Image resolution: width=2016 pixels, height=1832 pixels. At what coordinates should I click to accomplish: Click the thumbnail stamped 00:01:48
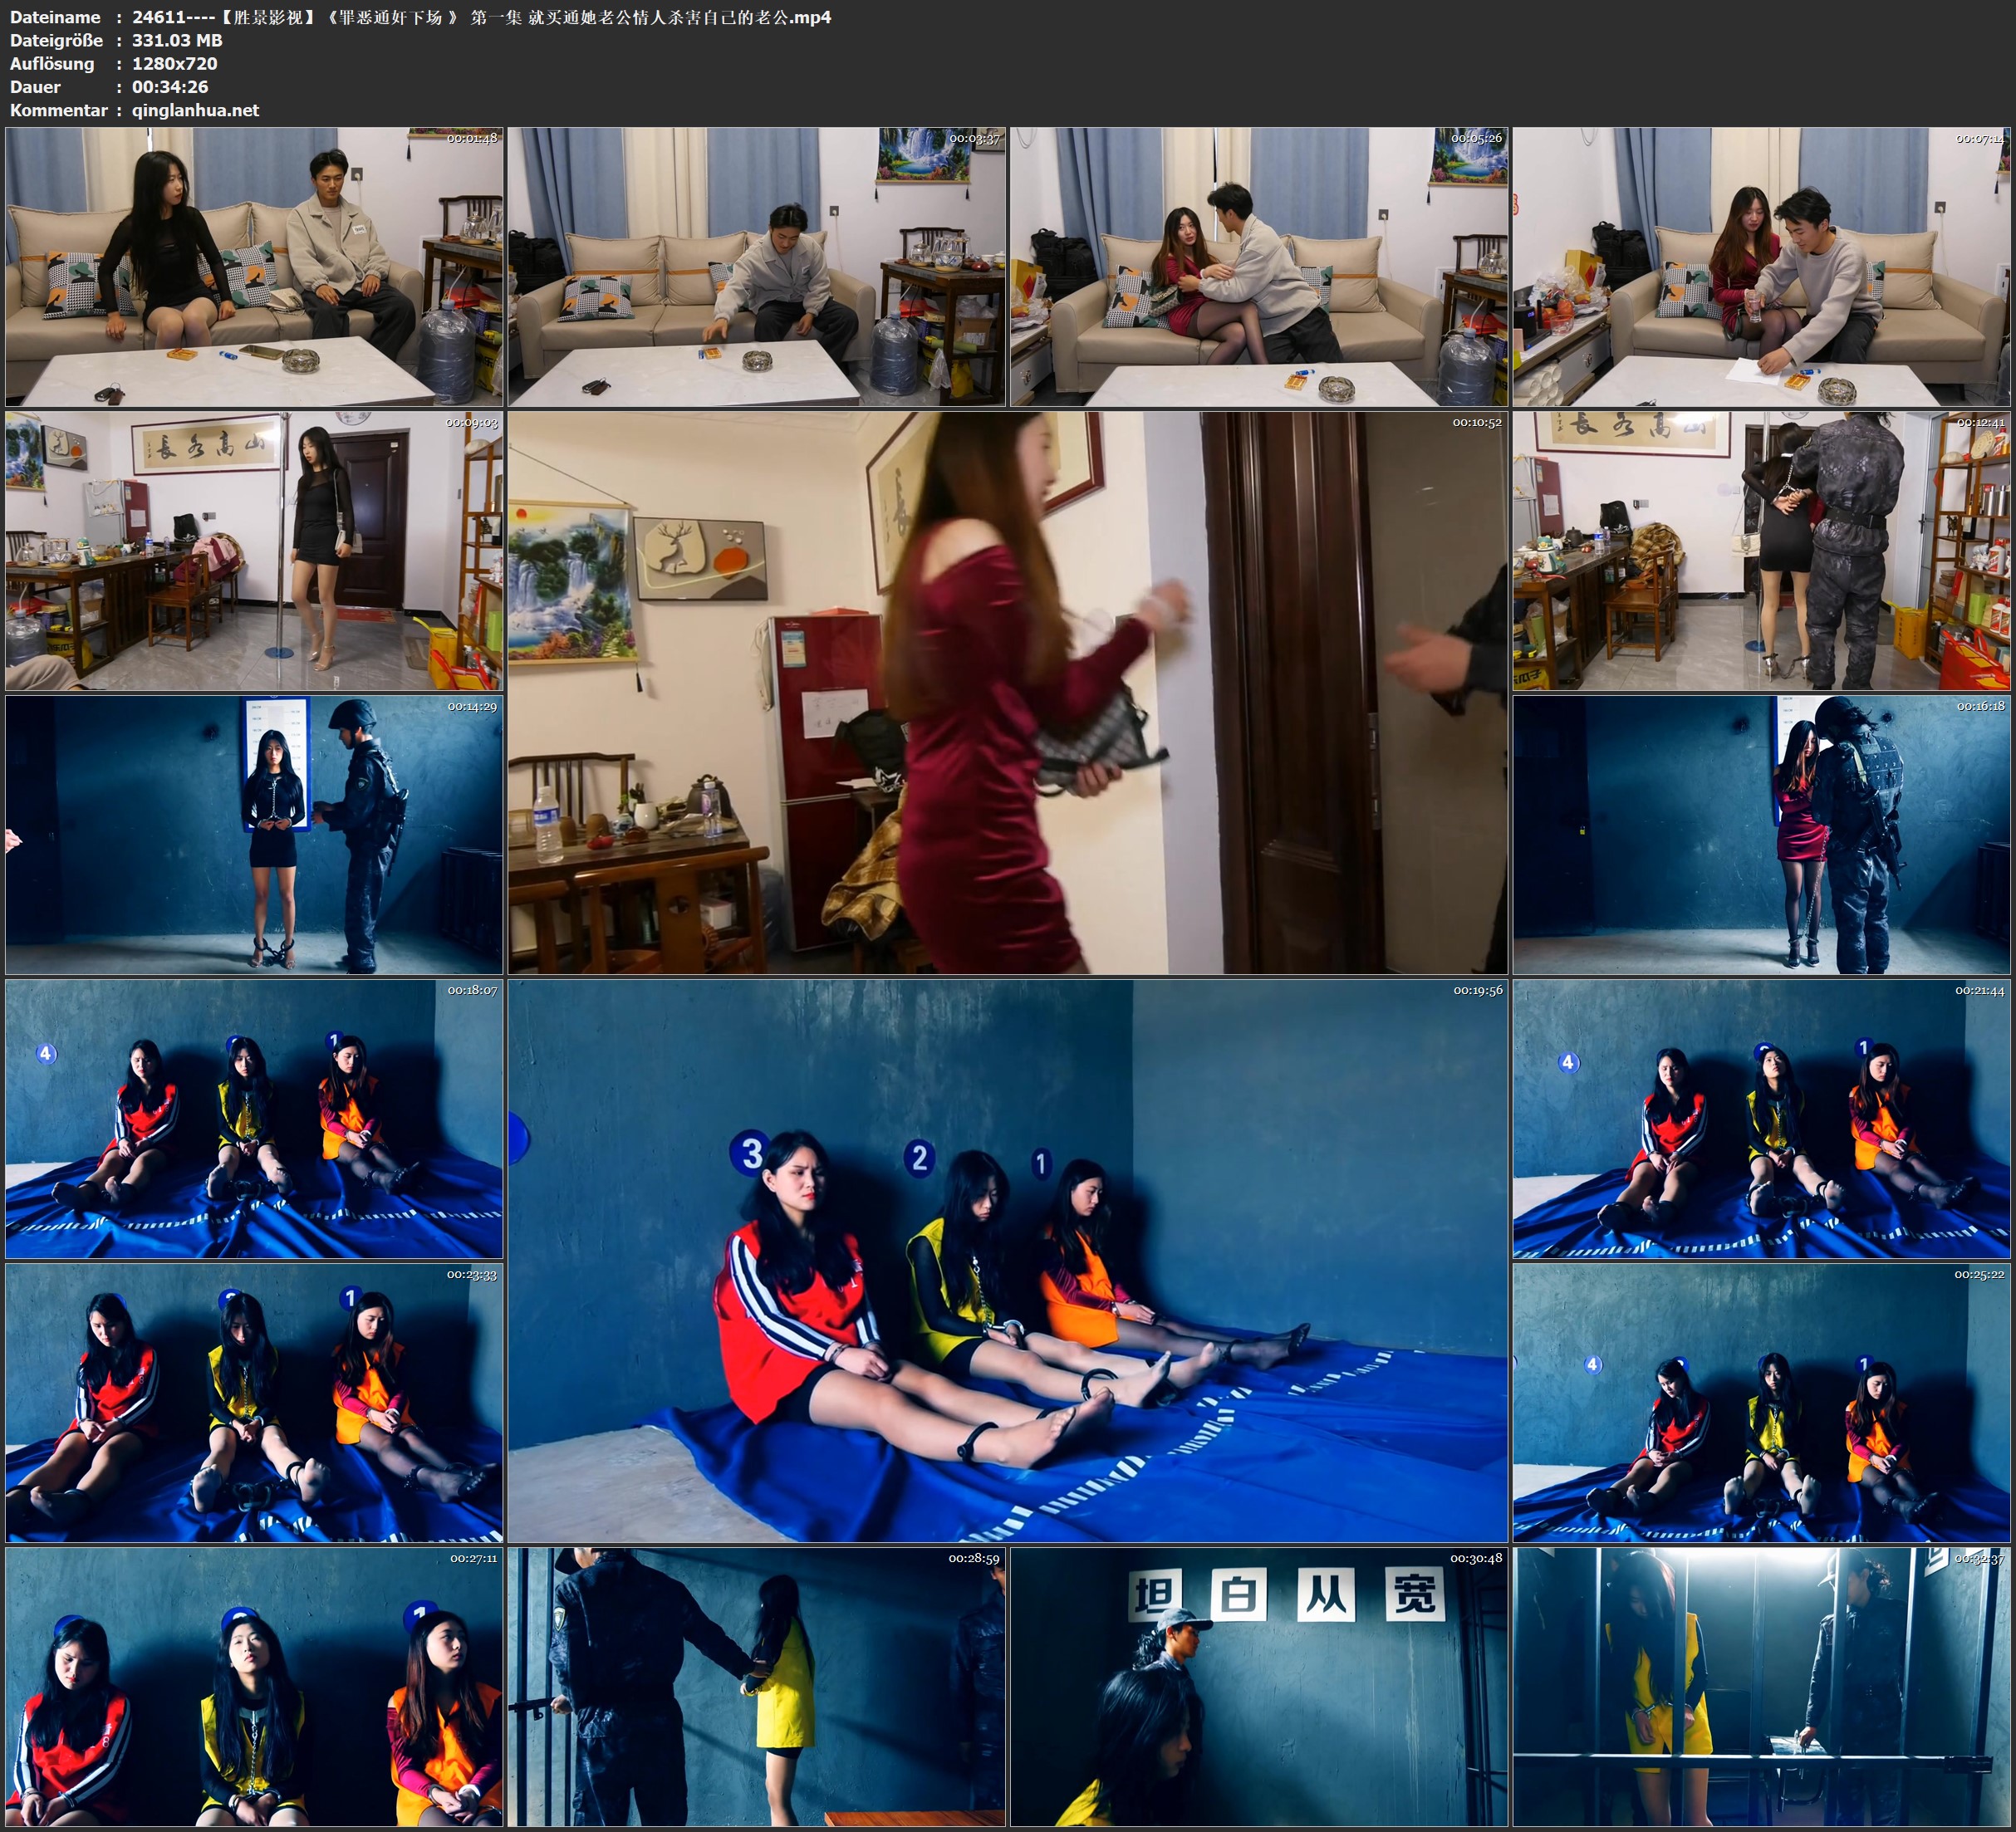(254, 266)
